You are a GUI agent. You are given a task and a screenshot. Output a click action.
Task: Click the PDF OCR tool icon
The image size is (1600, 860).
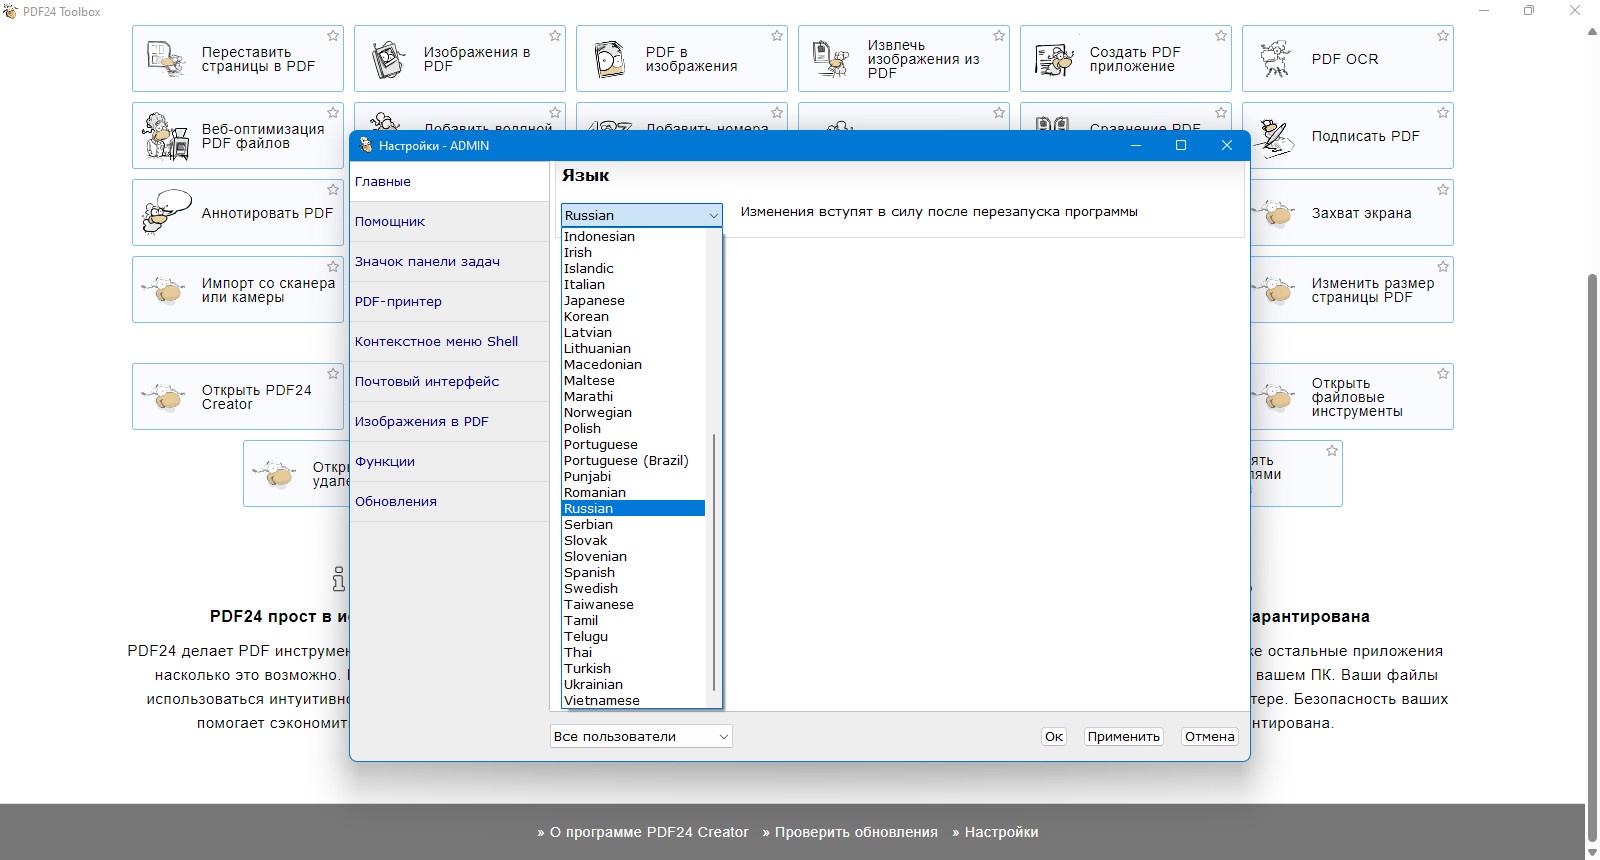coord(1275,59)
